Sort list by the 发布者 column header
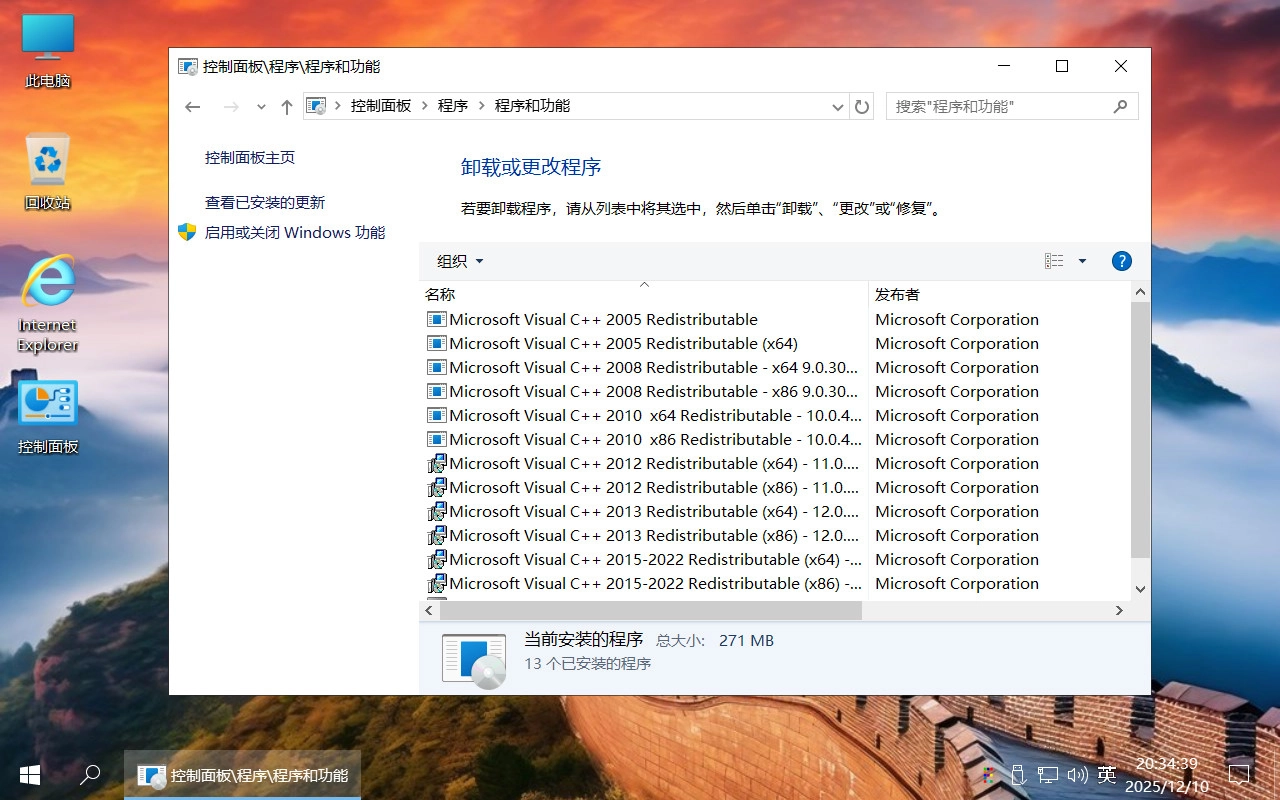 (x=897, y=294)
